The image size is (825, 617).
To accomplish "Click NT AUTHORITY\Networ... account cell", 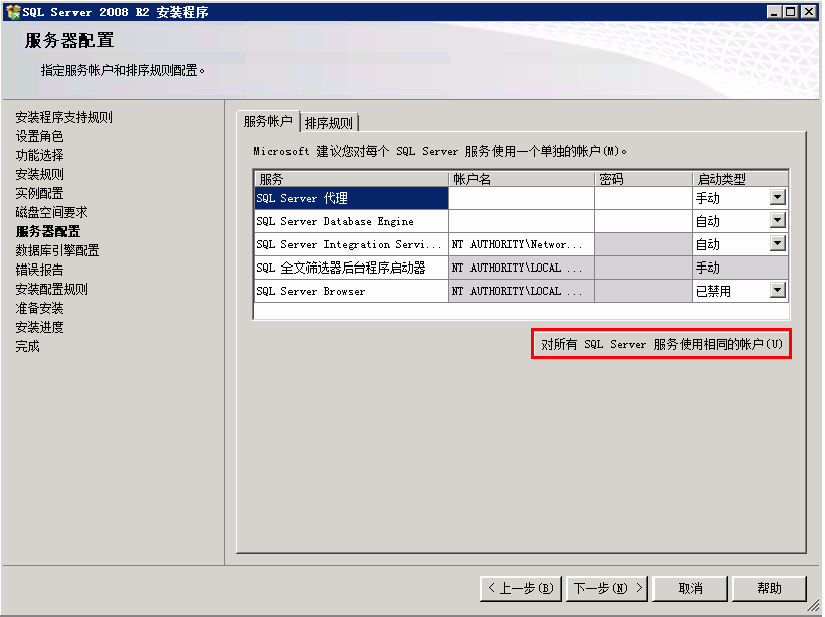I will point(521,245).
